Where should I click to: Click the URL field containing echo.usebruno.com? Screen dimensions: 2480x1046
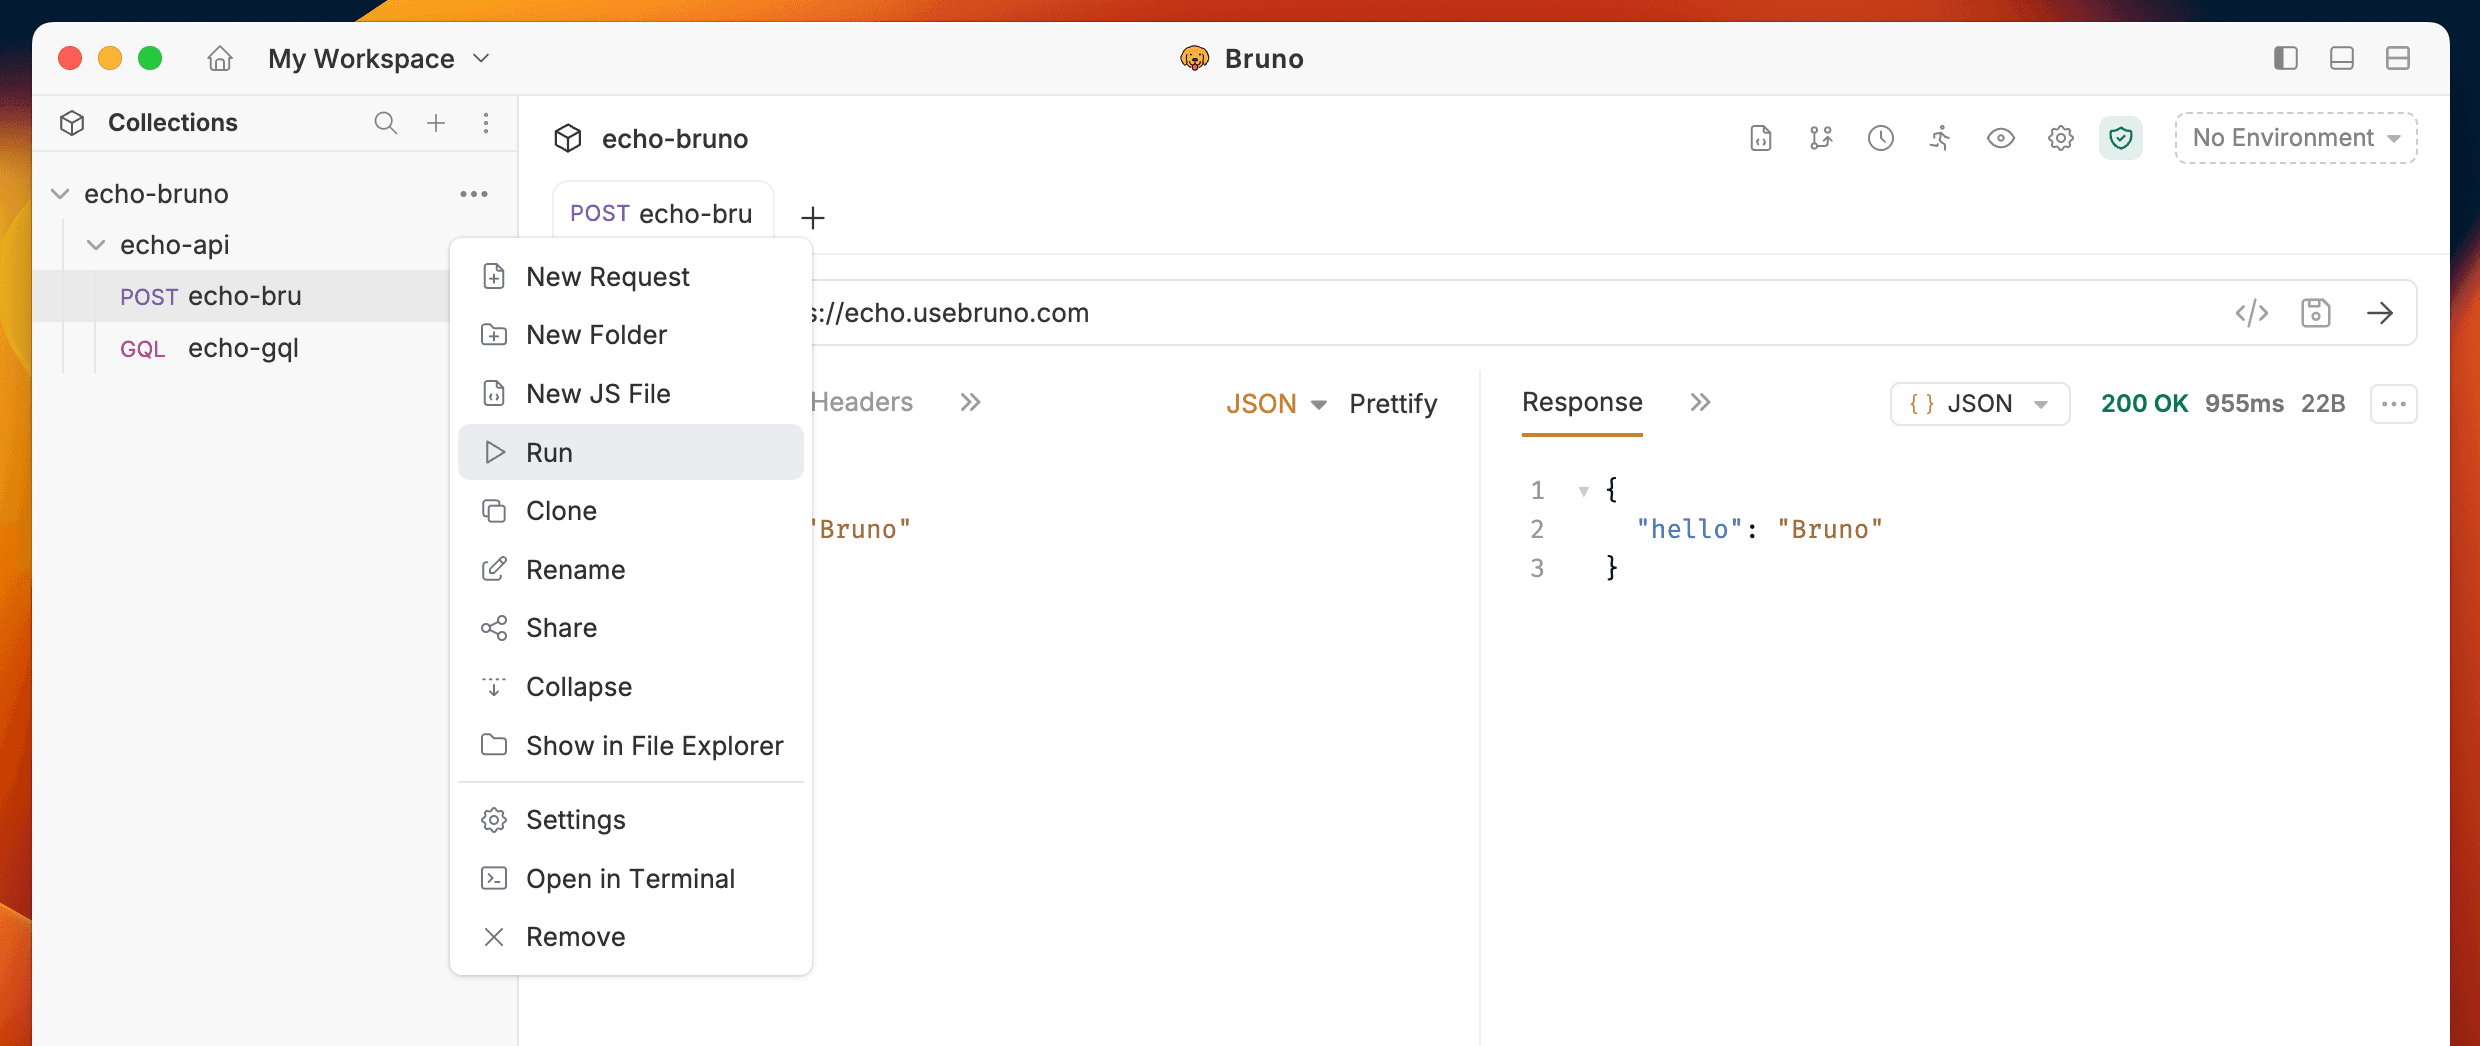tap(1400, 313)
